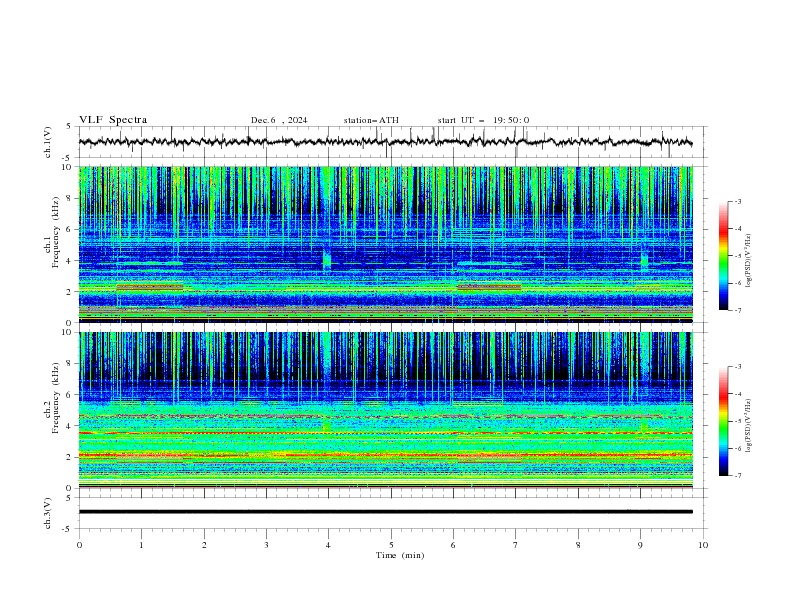Click the ch.1 voltage waveform trace
The width and height of the screenshot is (792, 612).
[x=385, y=142]
